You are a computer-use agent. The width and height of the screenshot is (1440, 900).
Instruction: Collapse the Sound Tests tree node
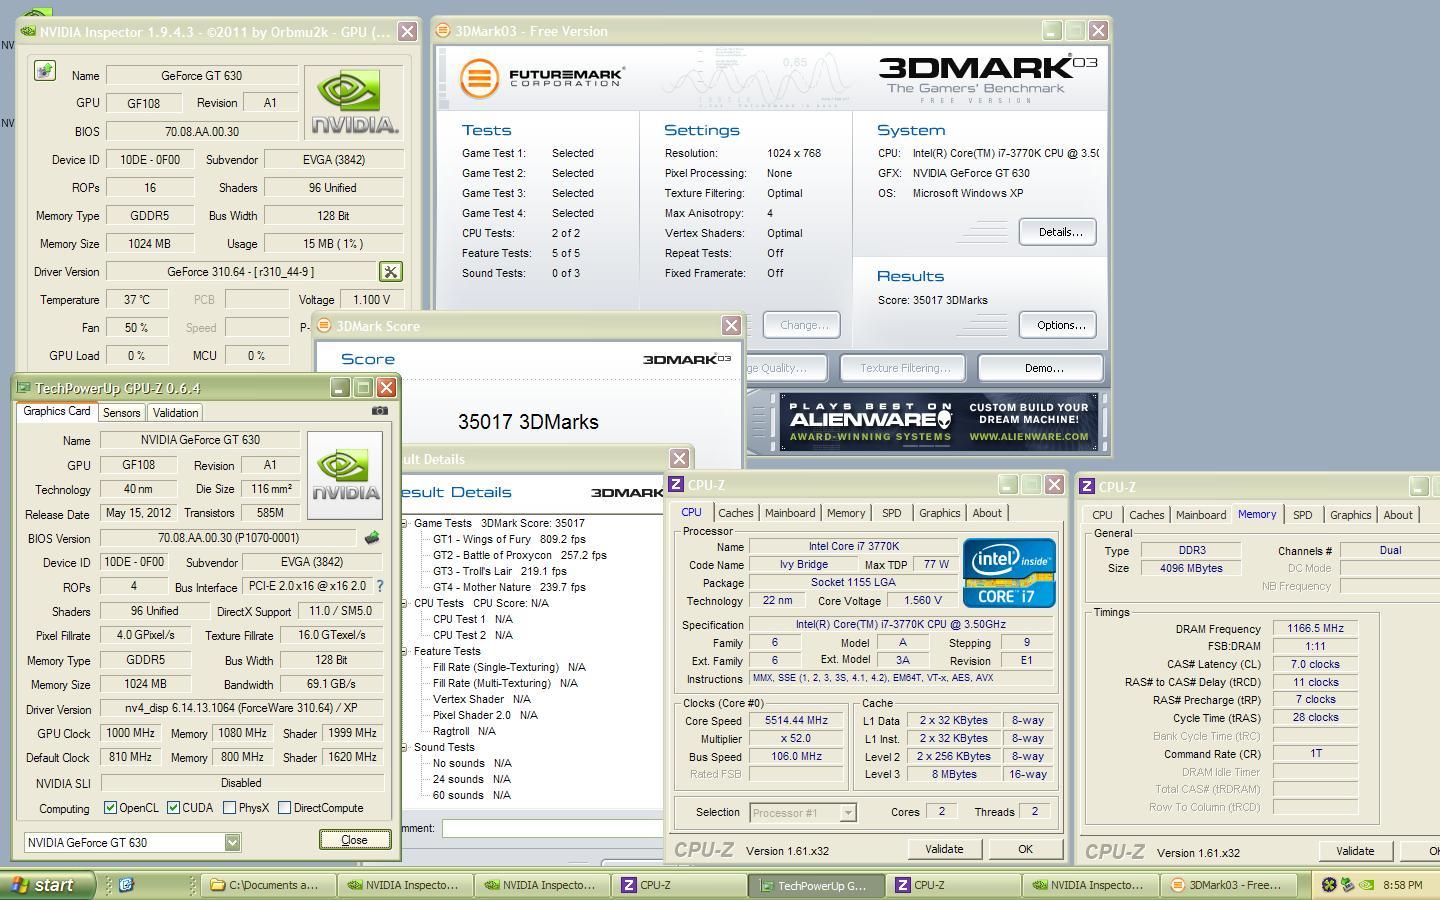point(404,747)
